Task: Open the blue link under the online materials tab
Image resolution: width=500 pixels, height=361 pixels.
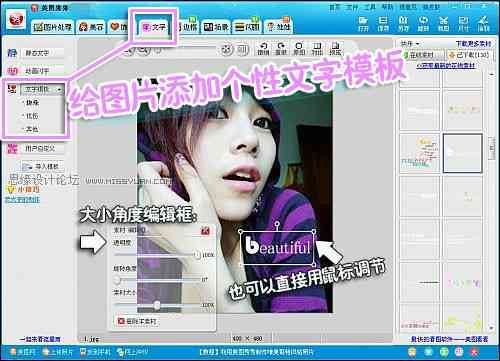Action: 445,66
